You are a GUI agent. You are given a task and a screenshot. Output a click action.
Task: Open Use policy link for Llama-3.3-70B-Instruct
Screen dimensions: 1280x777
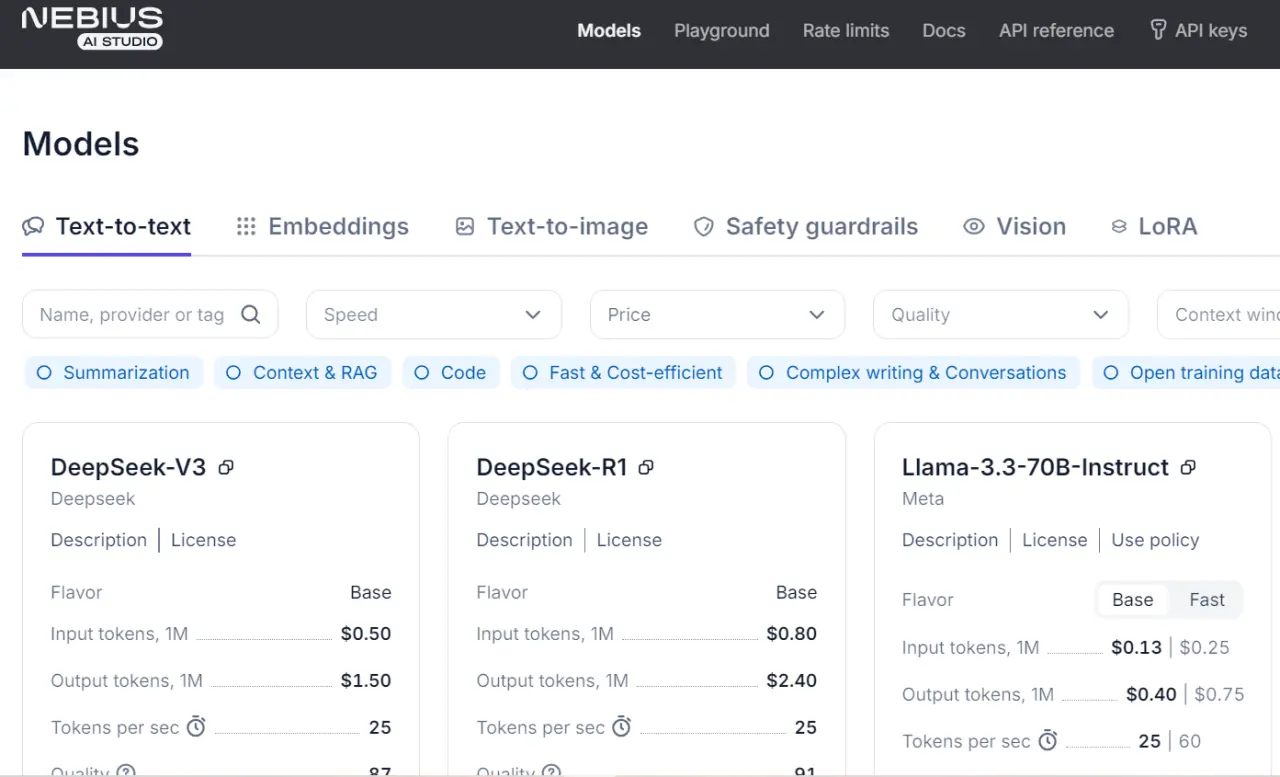point(1155,540)
